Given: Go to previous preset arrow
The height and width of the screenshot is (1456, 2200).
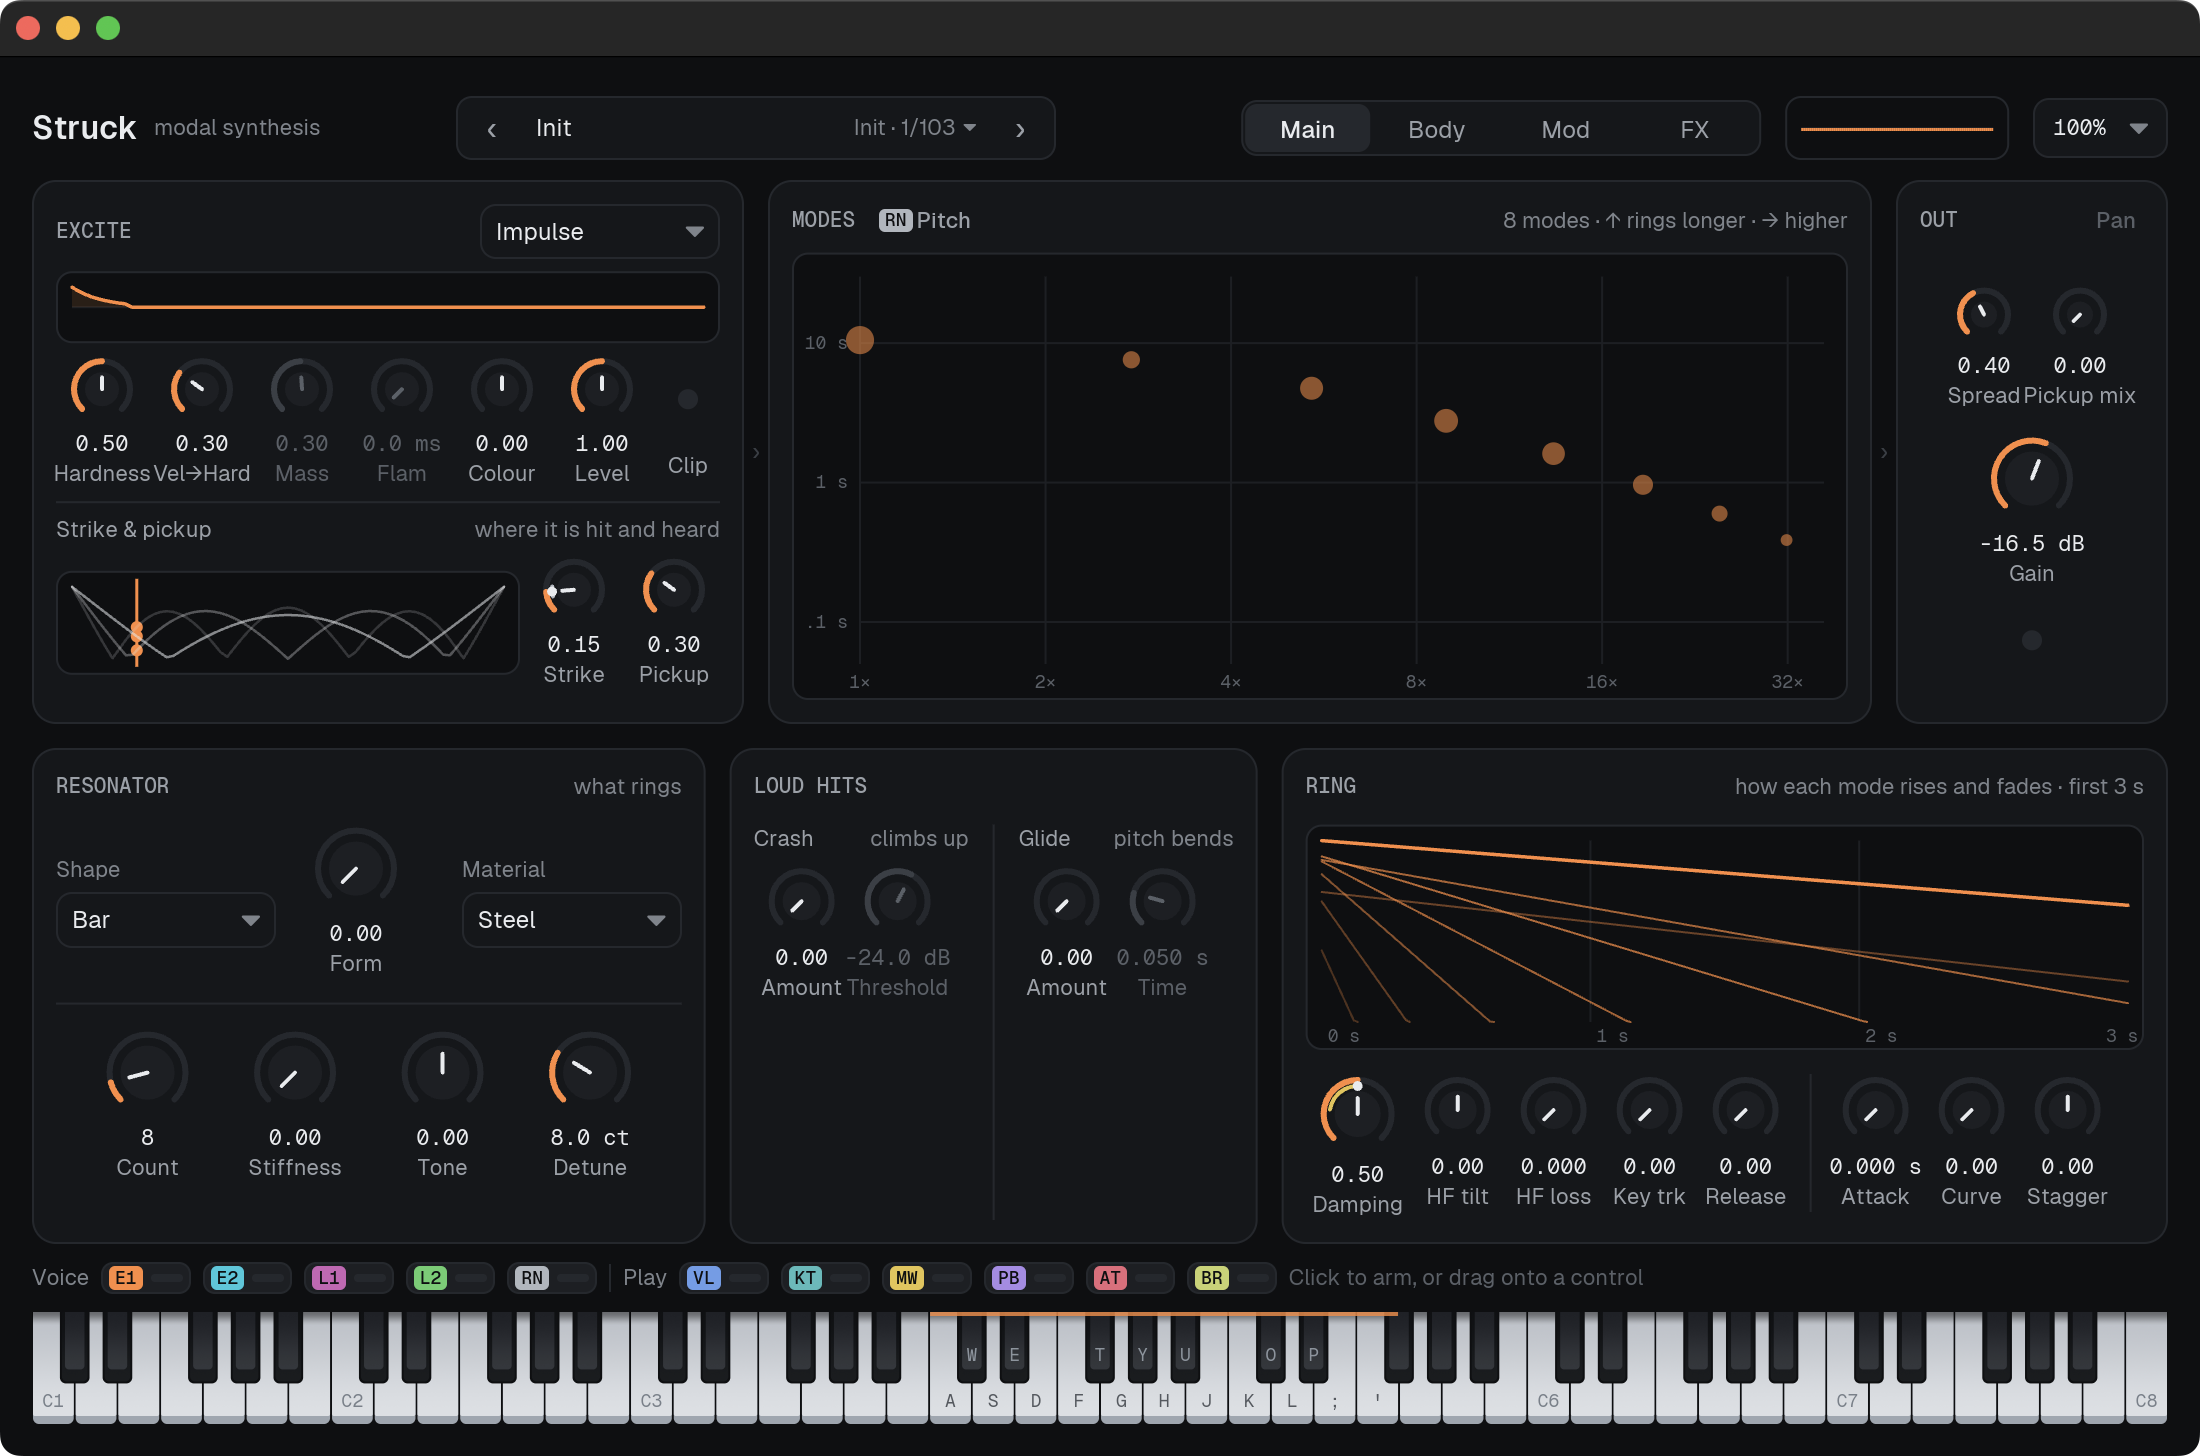Looking at the screenshot, I should [x=491, y=129].
